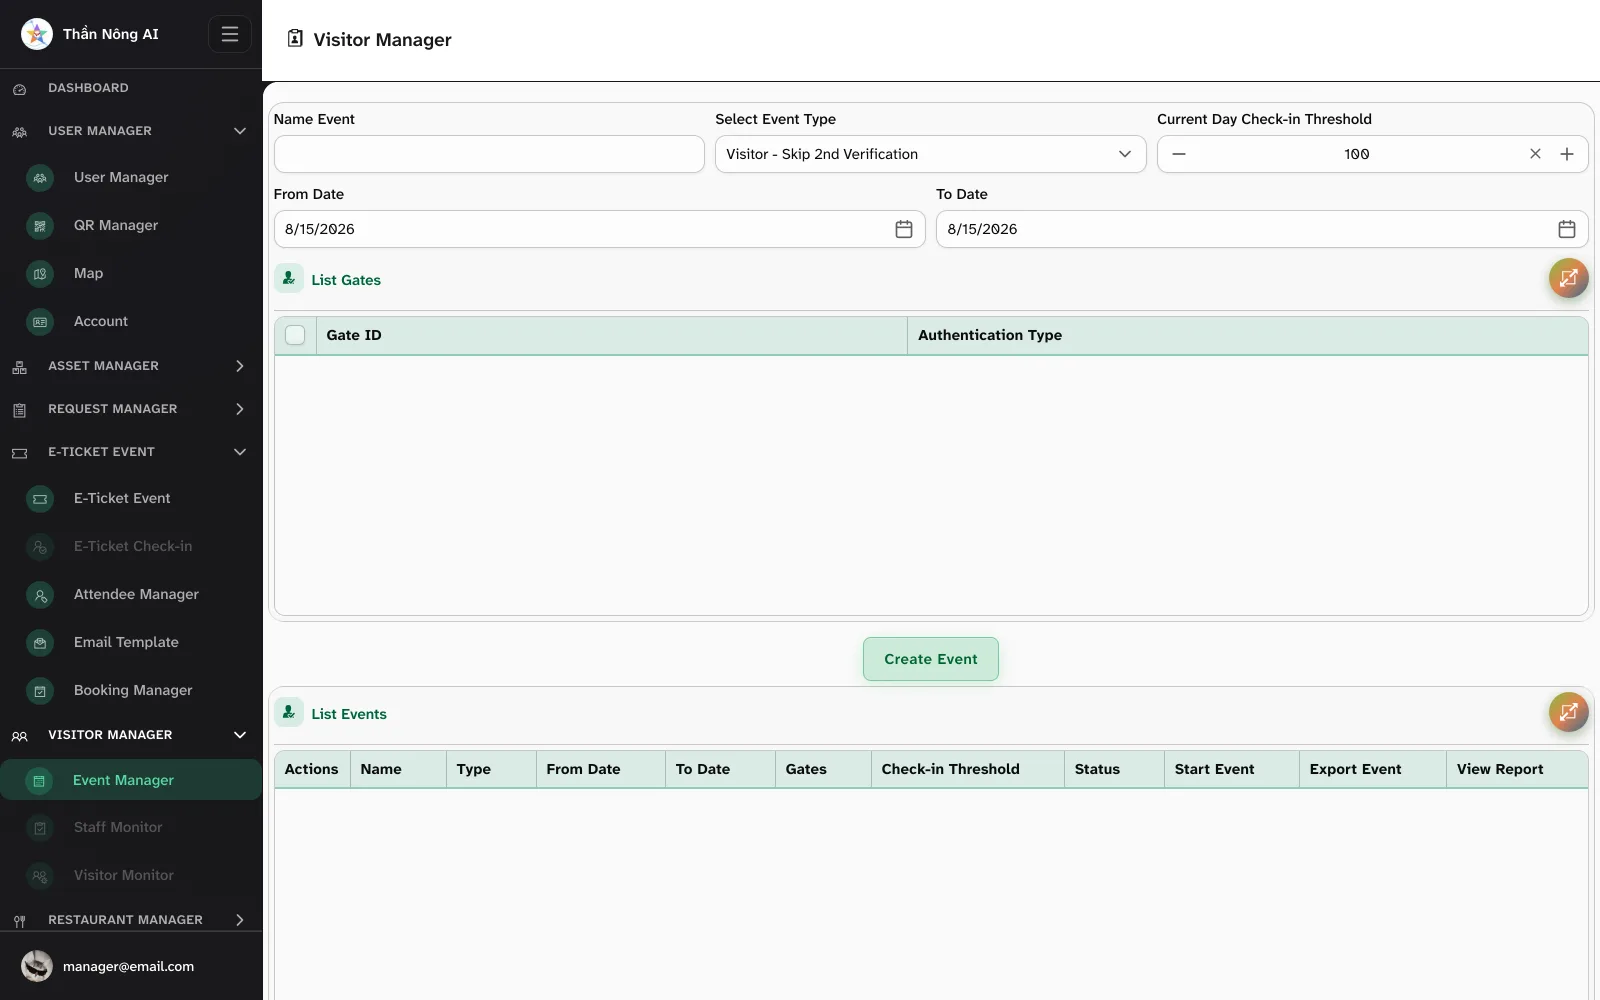Click the View Report column header

coord(1517,769)
